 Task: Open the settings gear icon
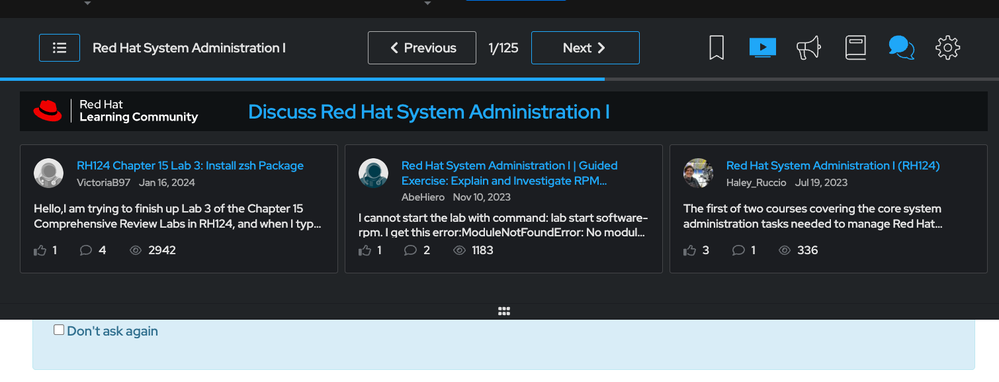[x=947, y=48]
